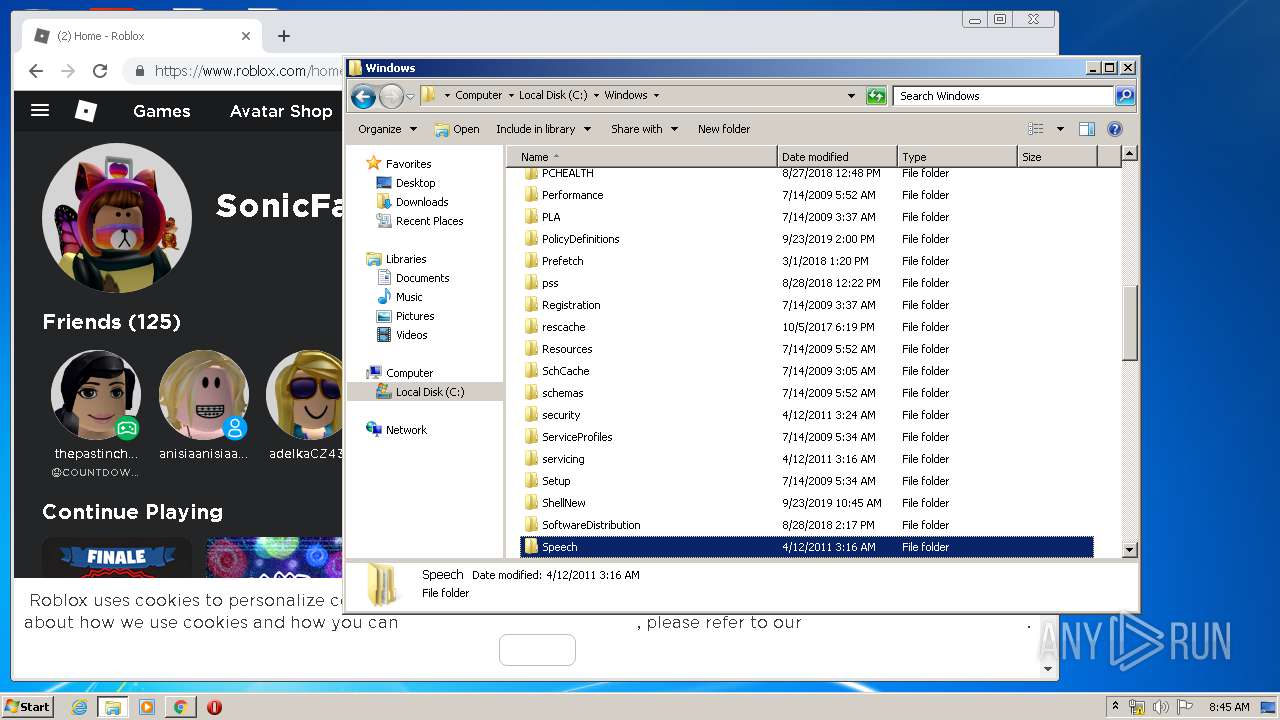Click the SonicFa profile avatar picture
1280x720 pixels.
(117, 218)
